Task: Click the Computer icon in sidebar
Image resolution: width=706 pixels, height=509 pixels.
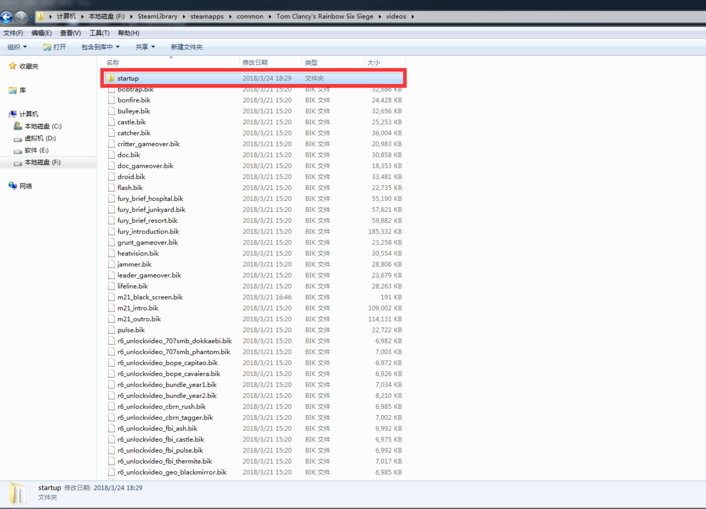Action: [x=13, y=114]
